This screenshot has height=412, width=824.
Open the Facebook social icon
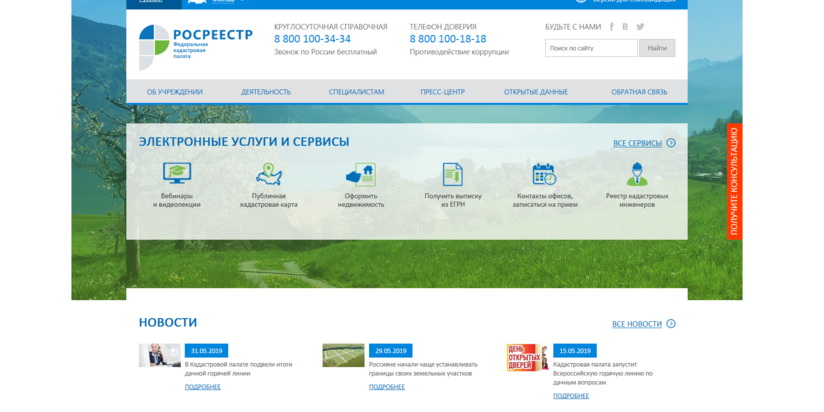[x=611, y=27]
